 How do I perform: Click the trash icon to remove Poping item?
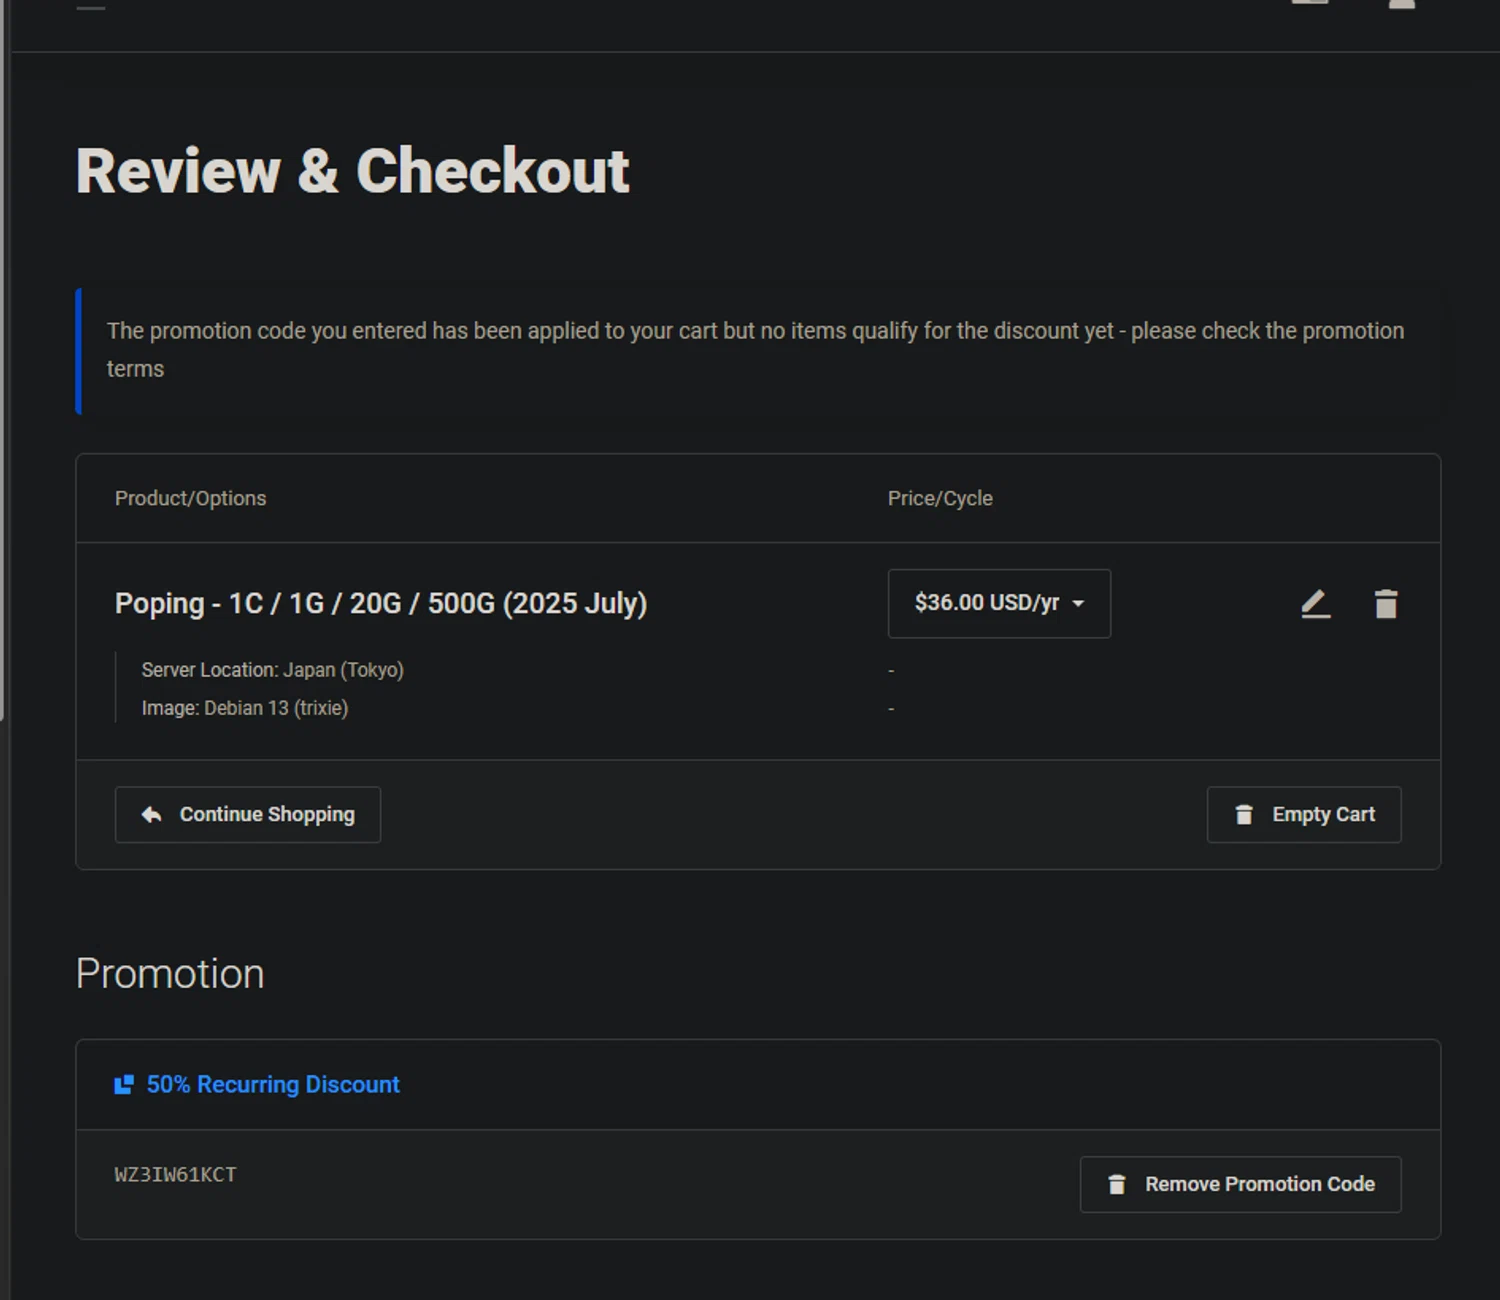coord(1385,604)
